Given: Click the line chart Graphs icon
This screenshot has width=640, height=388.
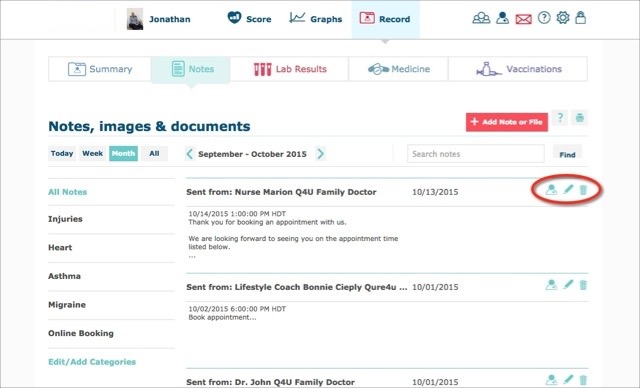Looking at the screenshot, I should [297, 18].
